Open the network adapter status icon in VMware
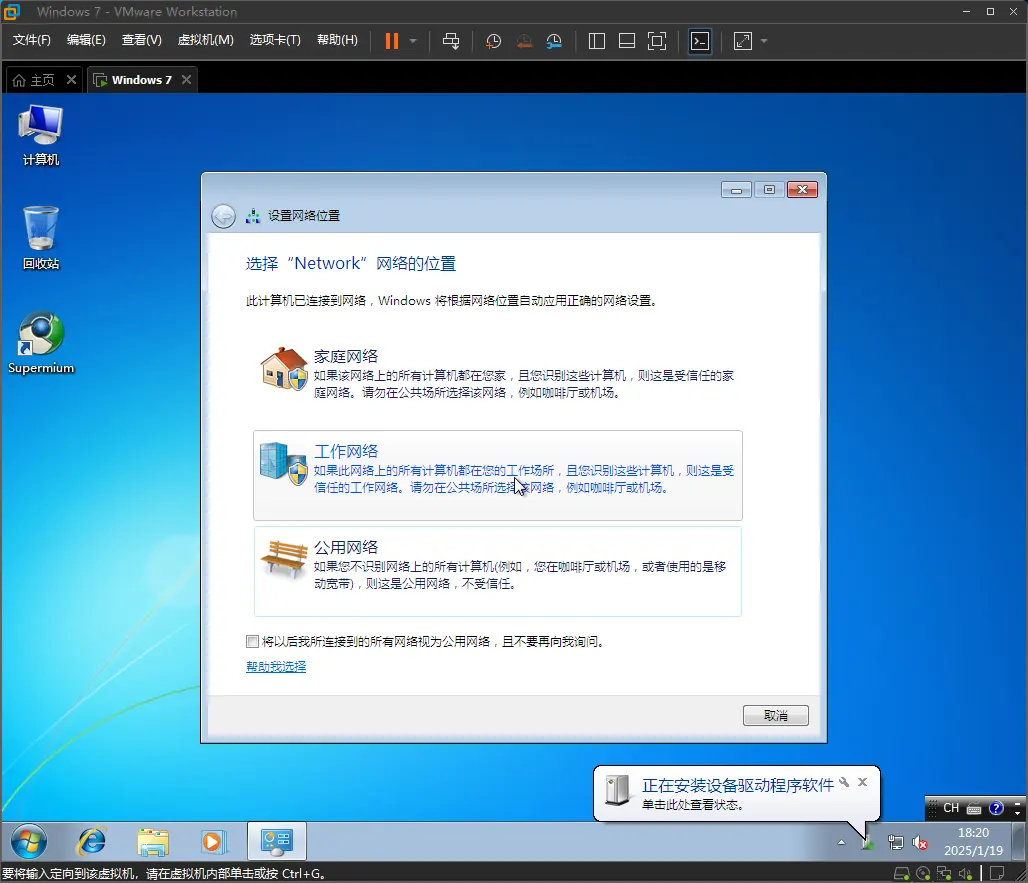Image resolution: width=1028 pixels, height=883 pixels. click(x=944, y=873)
